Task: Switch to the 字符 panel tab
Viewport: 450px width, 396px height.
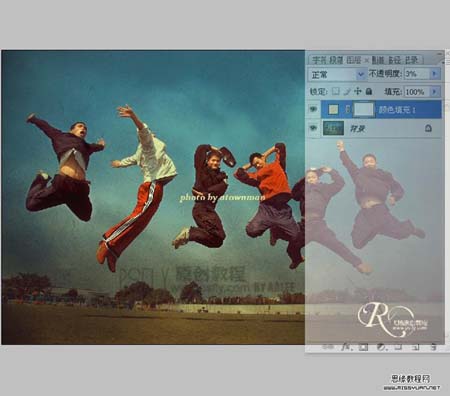Action: (x=319, y=60)
